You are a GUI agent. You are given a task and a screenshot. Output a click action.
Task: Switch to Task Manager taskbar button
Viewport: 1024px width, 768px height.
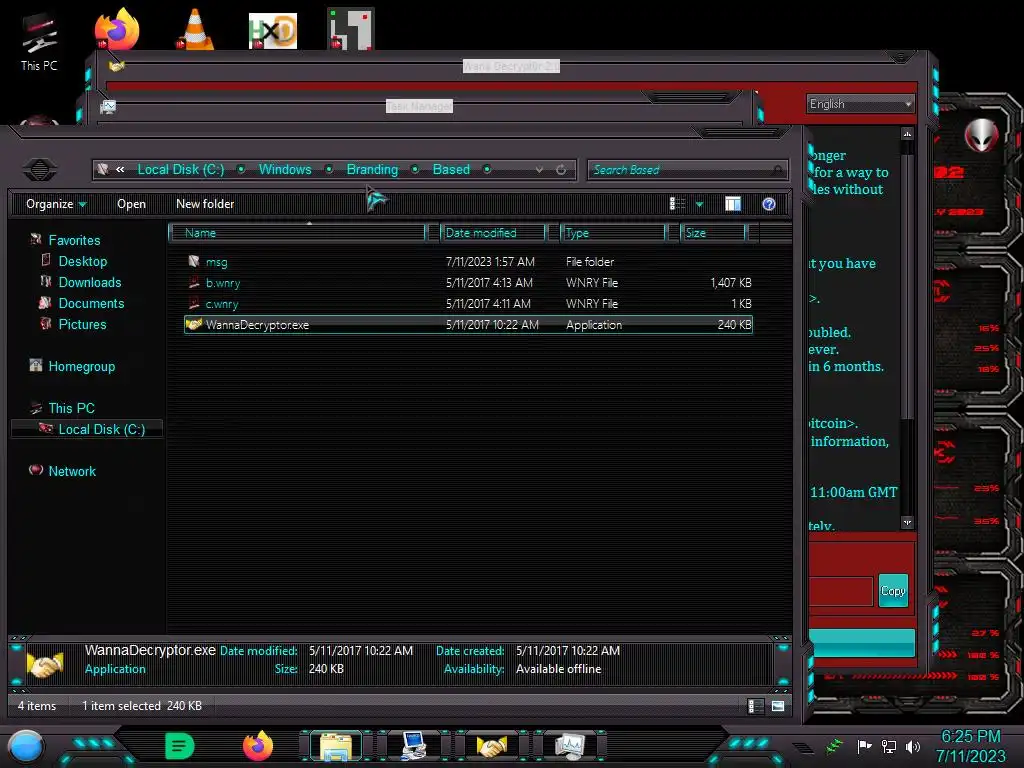tap(569, 746)
